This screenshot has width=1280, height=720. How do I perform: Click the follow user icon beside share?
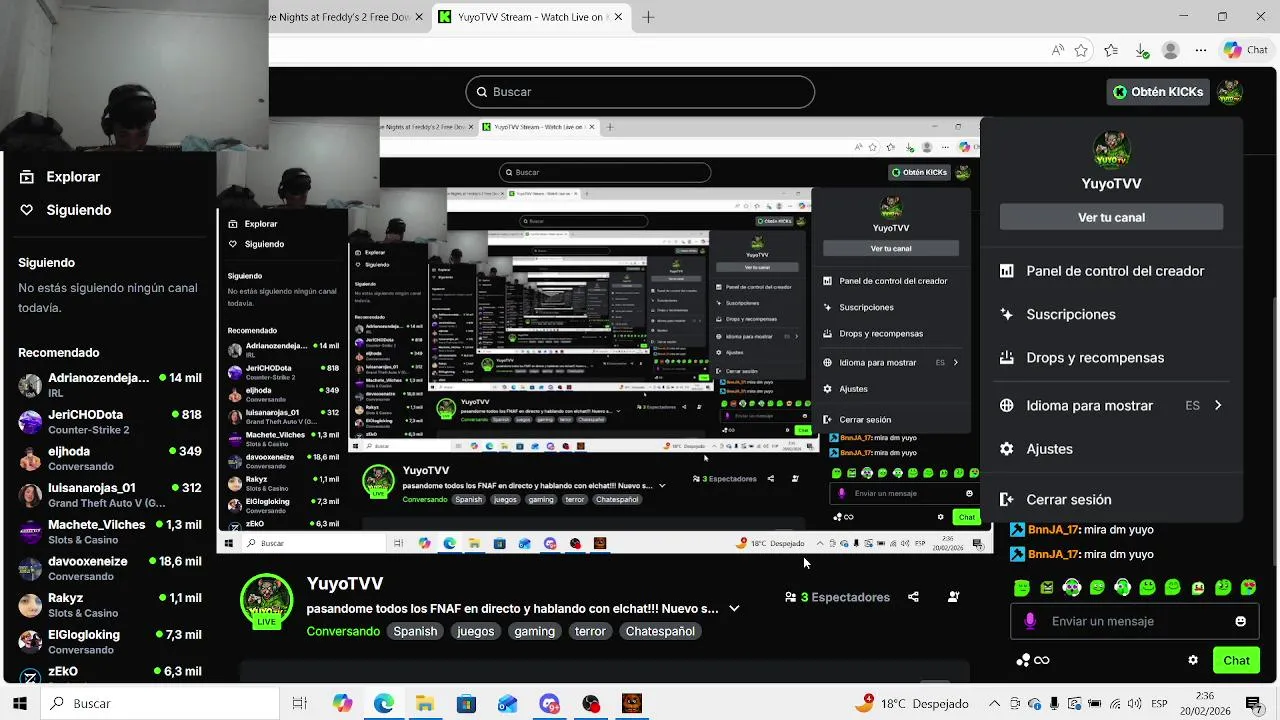click(953, 597)
